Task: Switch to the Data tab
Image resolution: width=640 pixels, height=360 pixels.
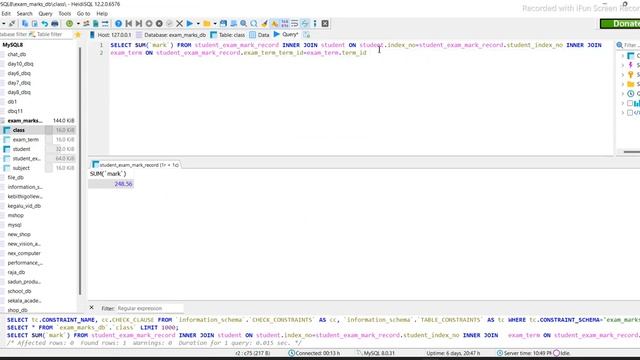Action: click(x=259, y=35)
